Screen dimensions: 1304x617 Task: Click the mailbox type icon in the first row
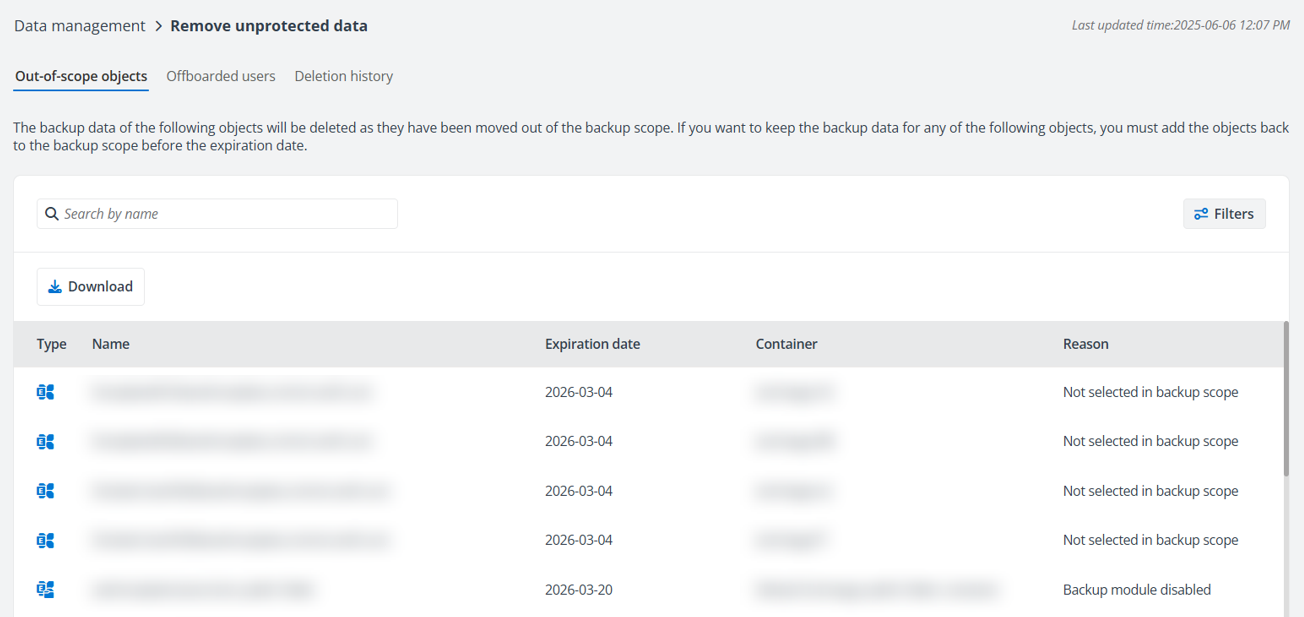pyautogui.click(x=45, y=392)
